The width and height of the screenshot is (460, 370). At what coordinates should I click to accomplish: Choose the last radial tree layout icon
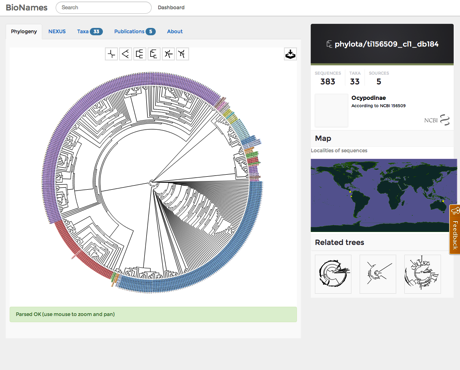182,54
